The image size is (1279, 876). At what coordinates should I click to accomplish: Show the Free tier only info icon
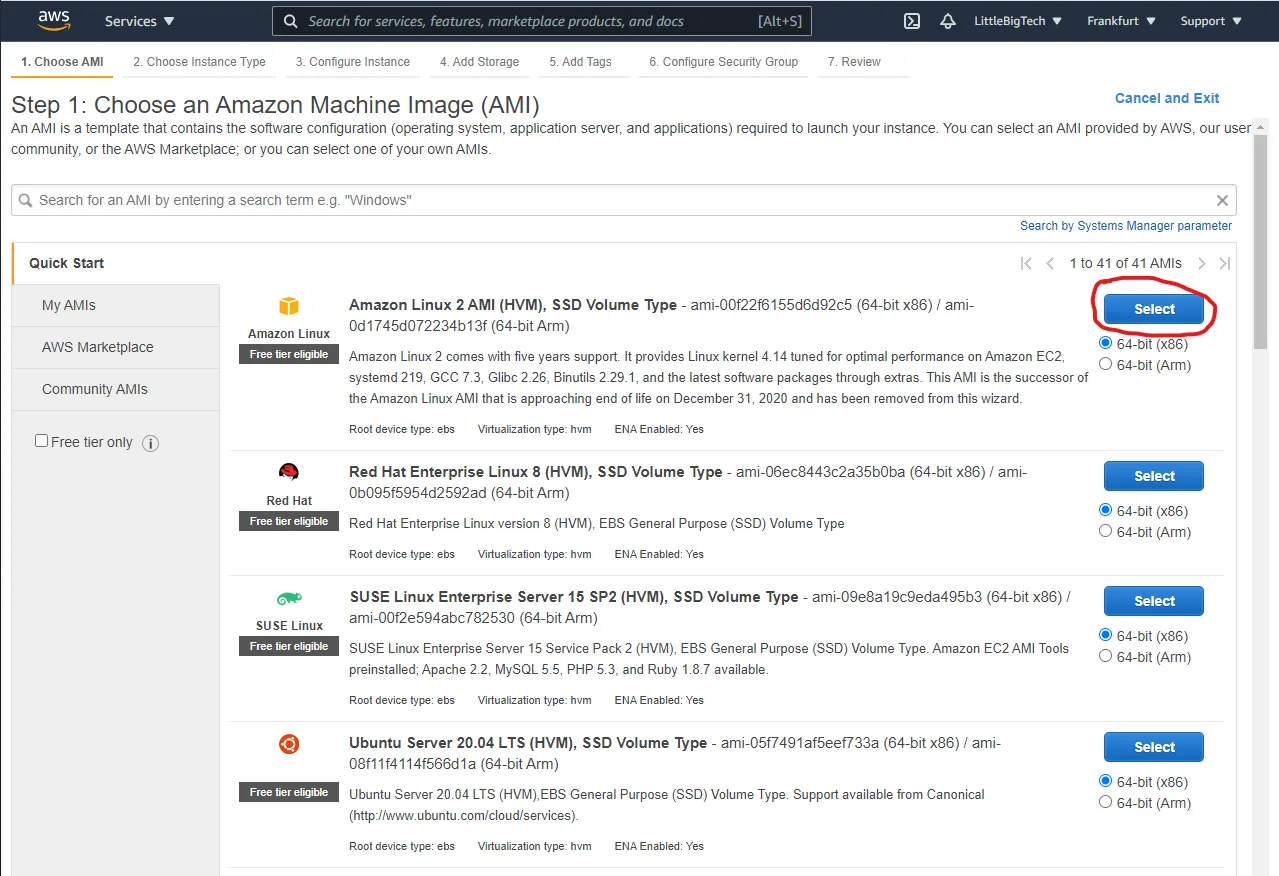click(x=151, y=443)
